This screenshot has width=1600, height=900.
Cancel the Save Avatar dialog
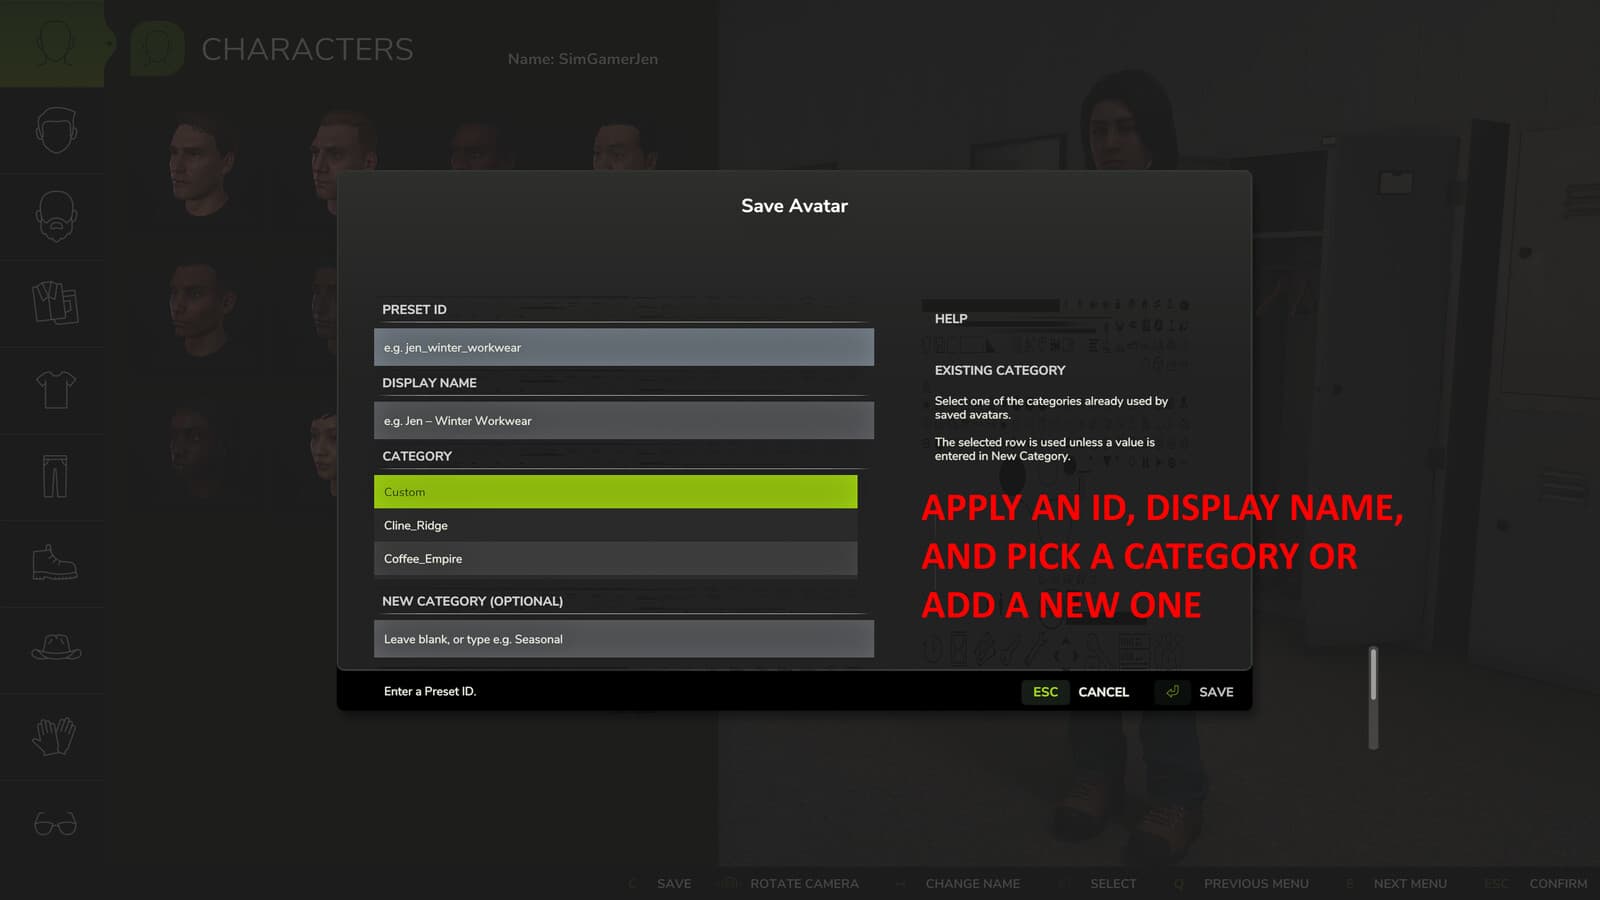[x=1103, y=692]
